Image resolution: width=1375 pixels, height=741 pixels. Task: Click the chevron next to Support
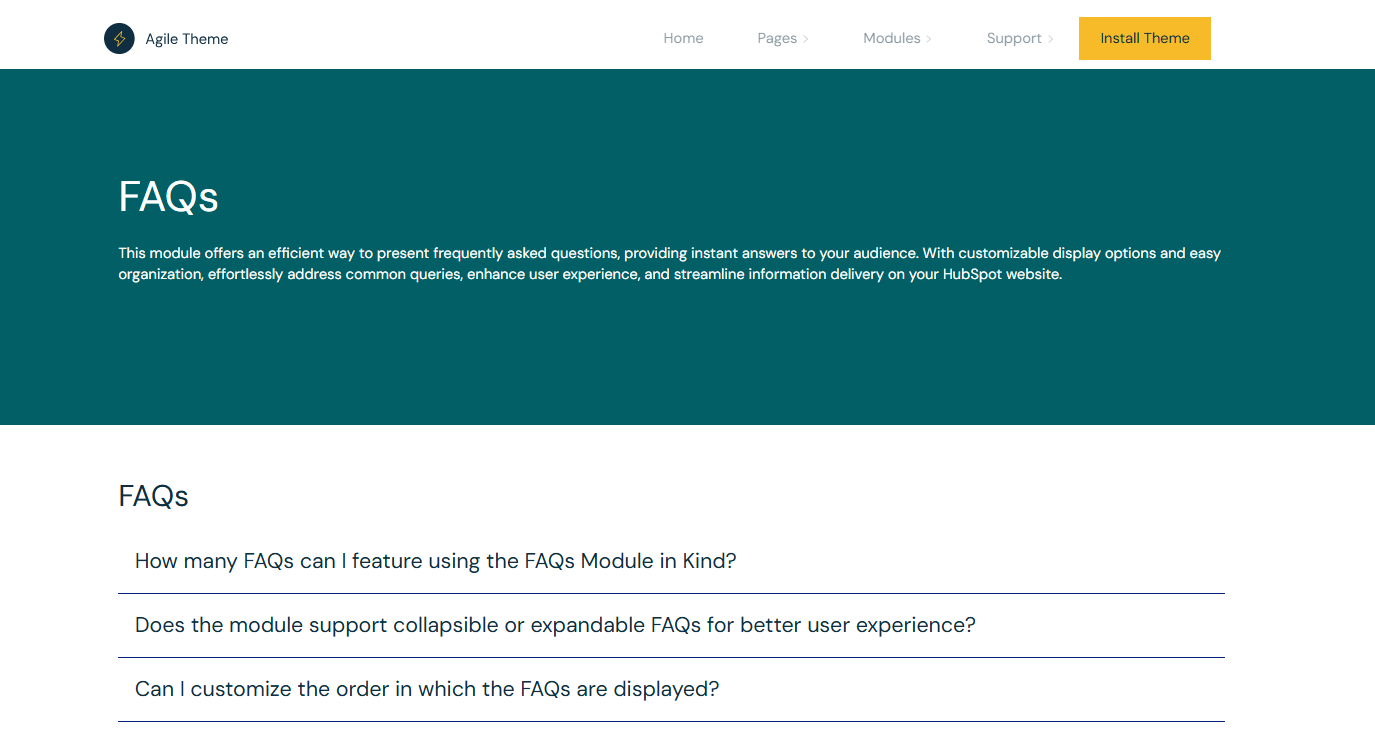(1051, 39)
